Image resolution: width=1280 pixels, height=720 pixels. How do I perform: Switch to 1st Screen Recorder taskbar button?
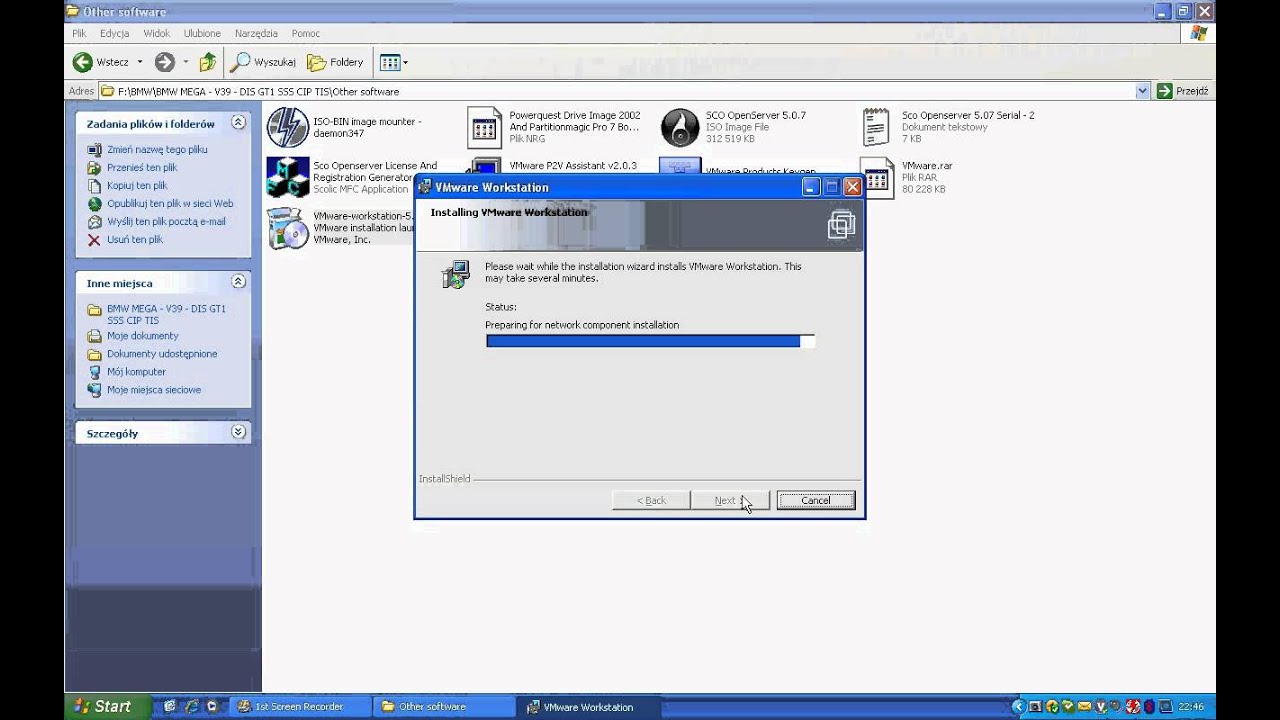(299, 706)
